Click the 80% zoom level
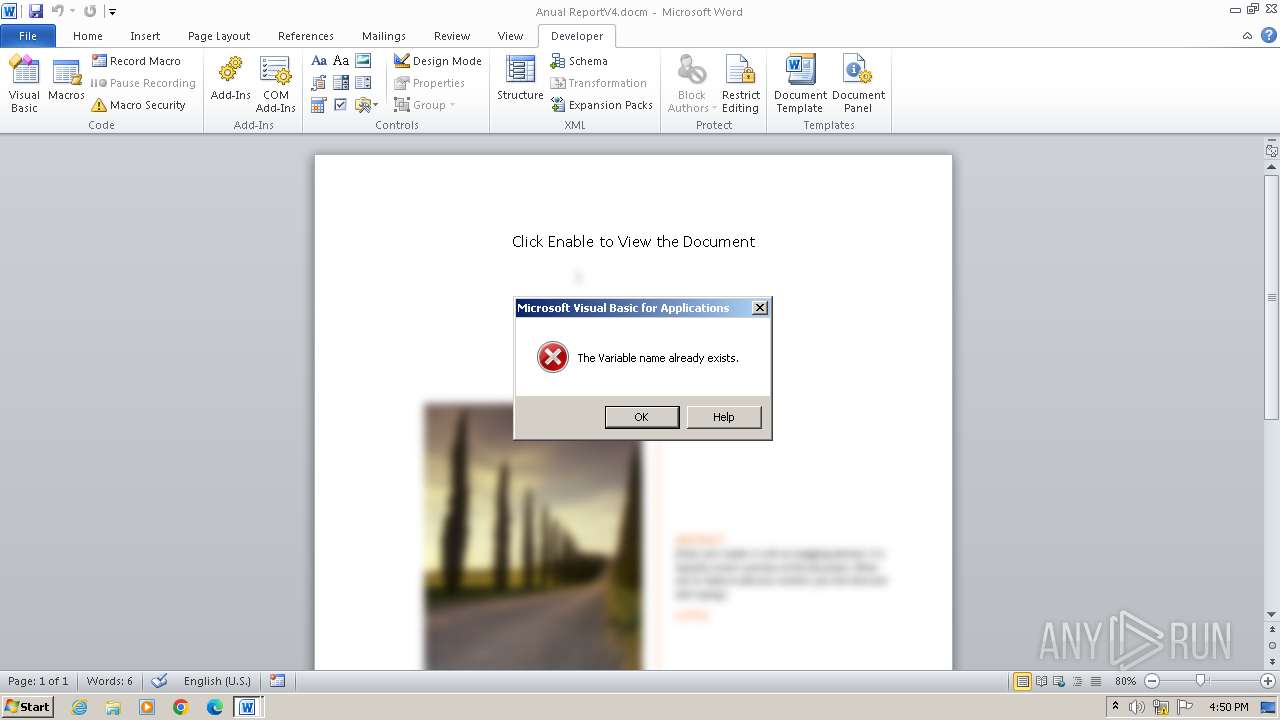This screenshot has width=1280, height=720. (x=1125, y=681)
